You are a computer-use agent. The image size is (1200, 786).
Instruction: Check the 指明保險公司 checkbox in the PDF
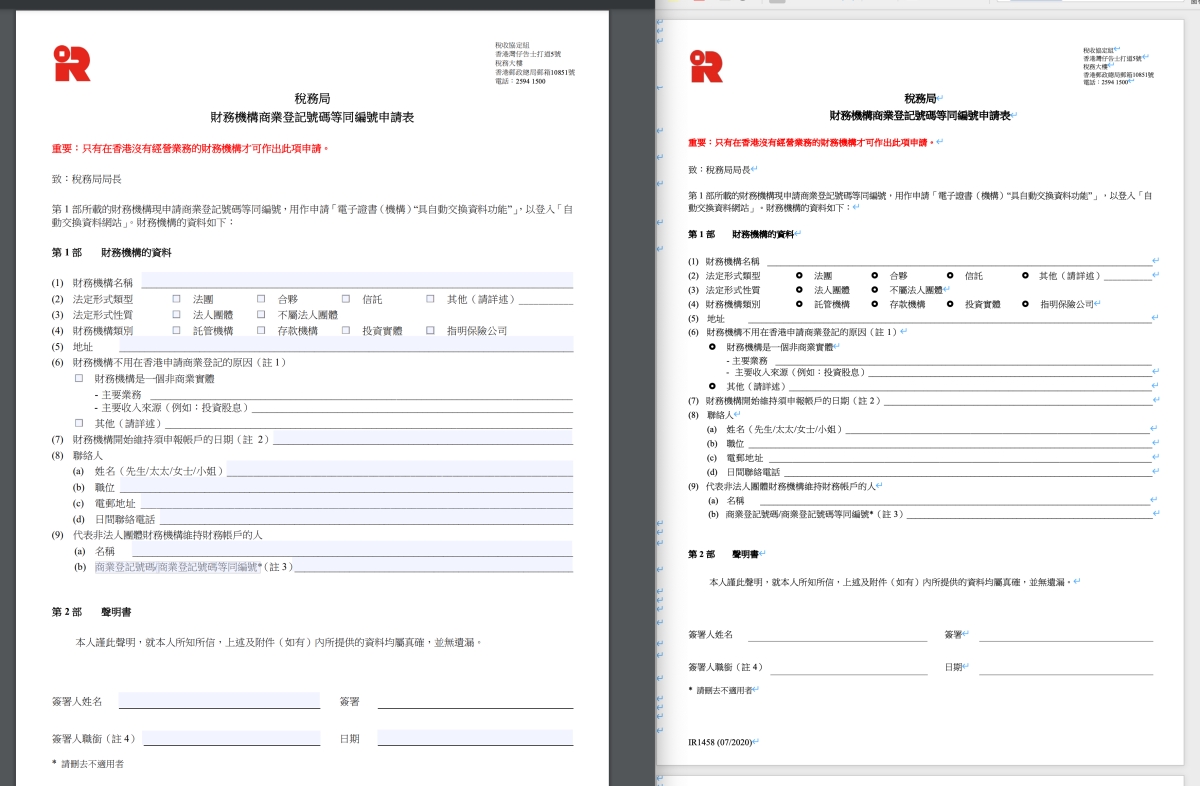(x=431, y=330)
